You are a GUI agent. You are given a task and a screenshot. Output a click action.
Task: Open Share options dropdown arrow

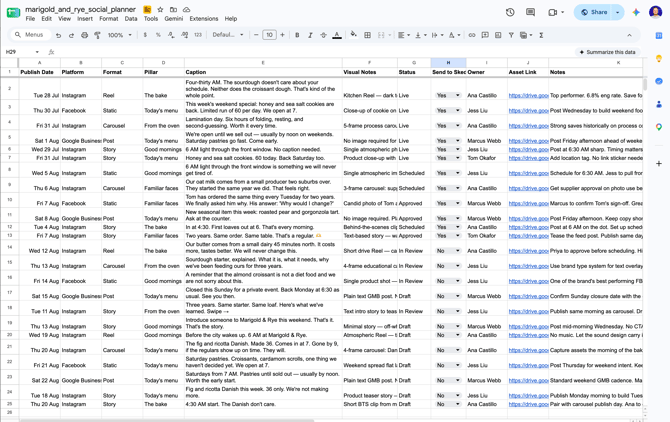point(618,12)
